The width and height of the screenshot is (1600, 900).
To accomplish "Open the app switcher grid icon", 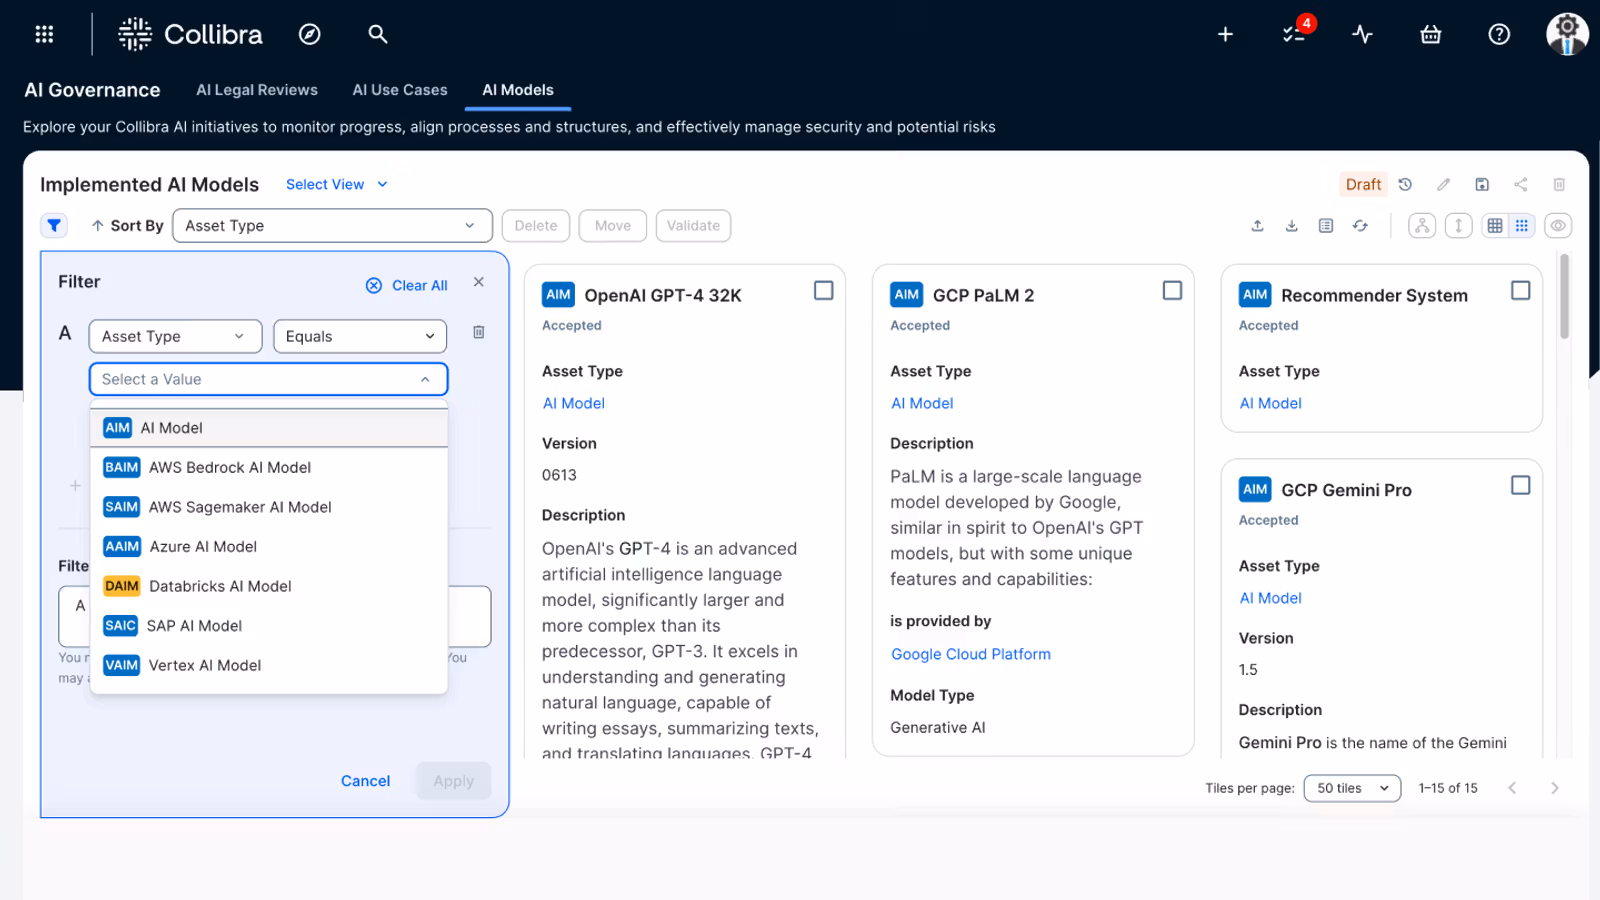I will [x=44, y=34].
